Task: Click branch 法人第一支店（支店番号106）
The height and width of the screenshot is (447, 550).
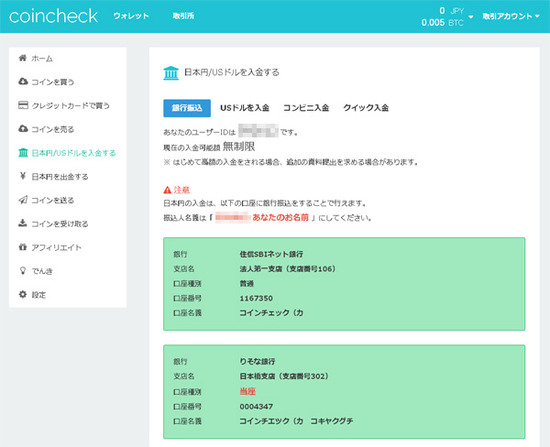Action: pos(288,269)
